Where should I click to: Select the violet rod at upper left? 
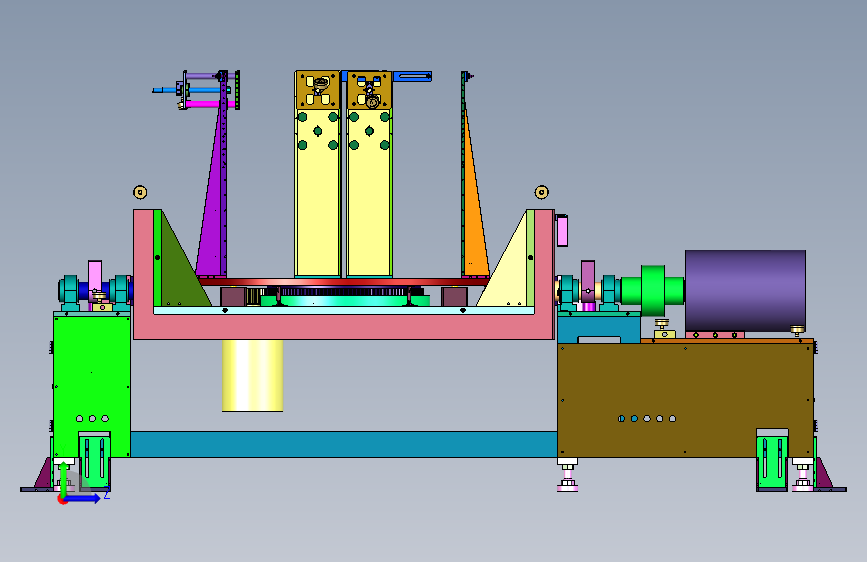pyautogui.click(x=201, y=76)
